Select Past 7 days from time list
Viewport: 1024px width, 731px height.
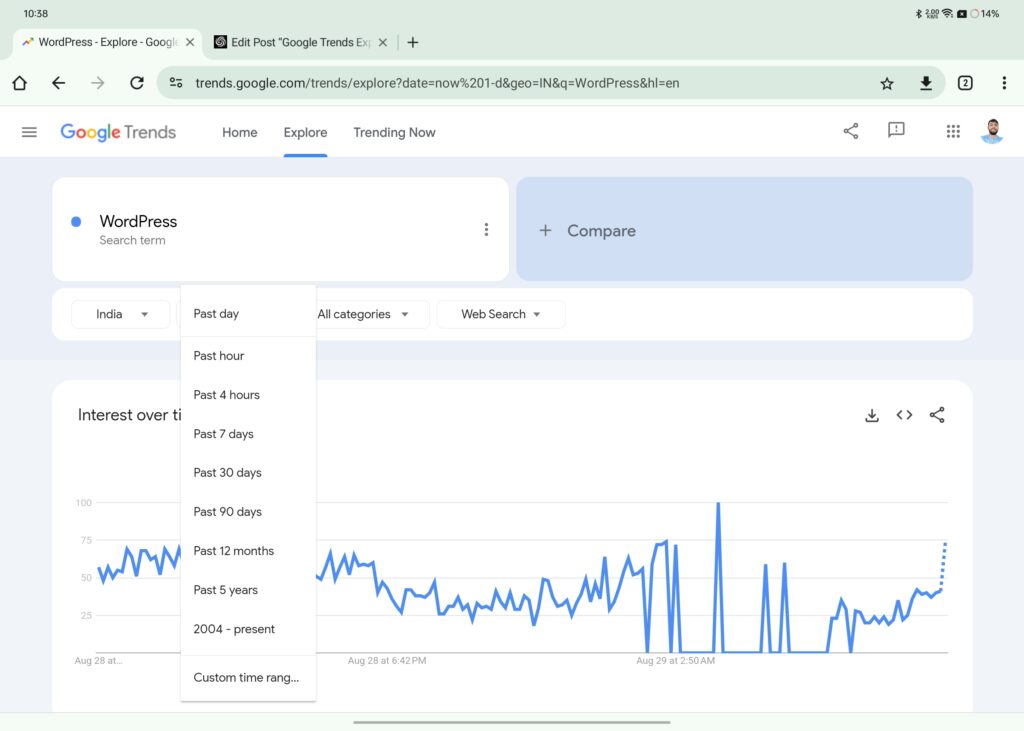(x=224, y=434)
